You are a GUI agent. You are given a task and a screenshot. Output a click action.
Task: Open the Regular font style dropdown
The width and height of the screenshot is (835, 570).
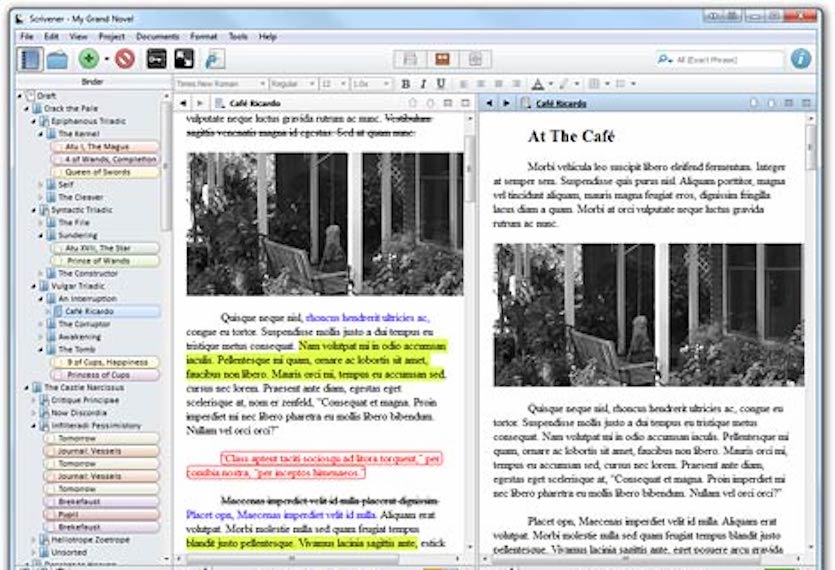(x=293, y=84)
